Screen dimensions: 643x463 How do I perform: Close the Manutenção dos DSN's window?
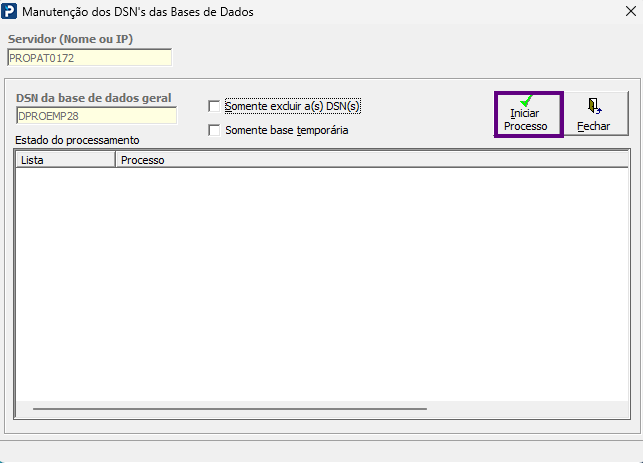point(631,11)
